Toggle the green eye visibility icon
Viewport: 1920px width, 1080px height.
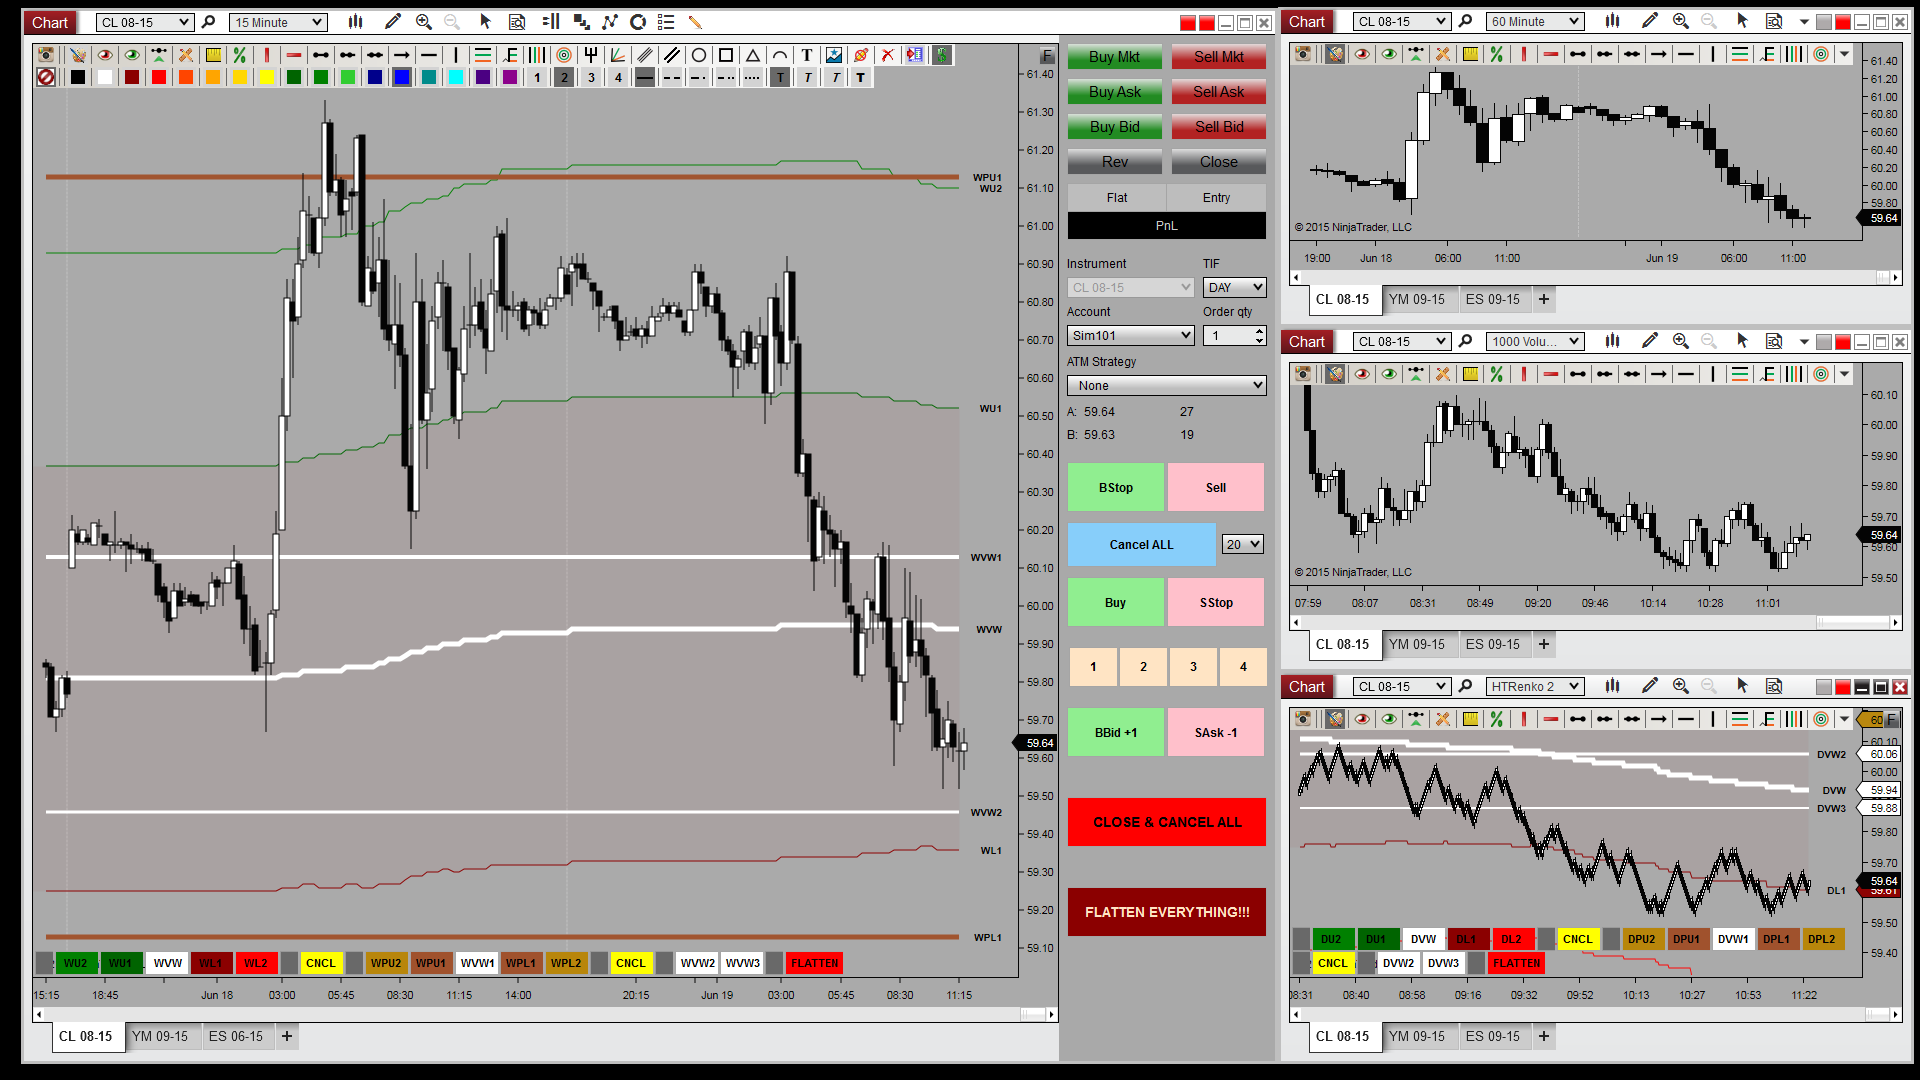[x=132, y=55]
